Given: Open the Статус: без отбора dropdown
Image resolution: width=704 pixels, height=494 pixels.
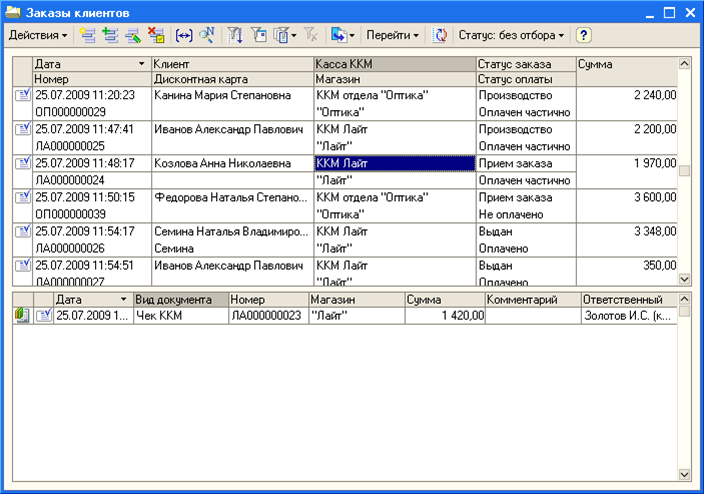Looking at the screenshot, I should coord(511,35).
